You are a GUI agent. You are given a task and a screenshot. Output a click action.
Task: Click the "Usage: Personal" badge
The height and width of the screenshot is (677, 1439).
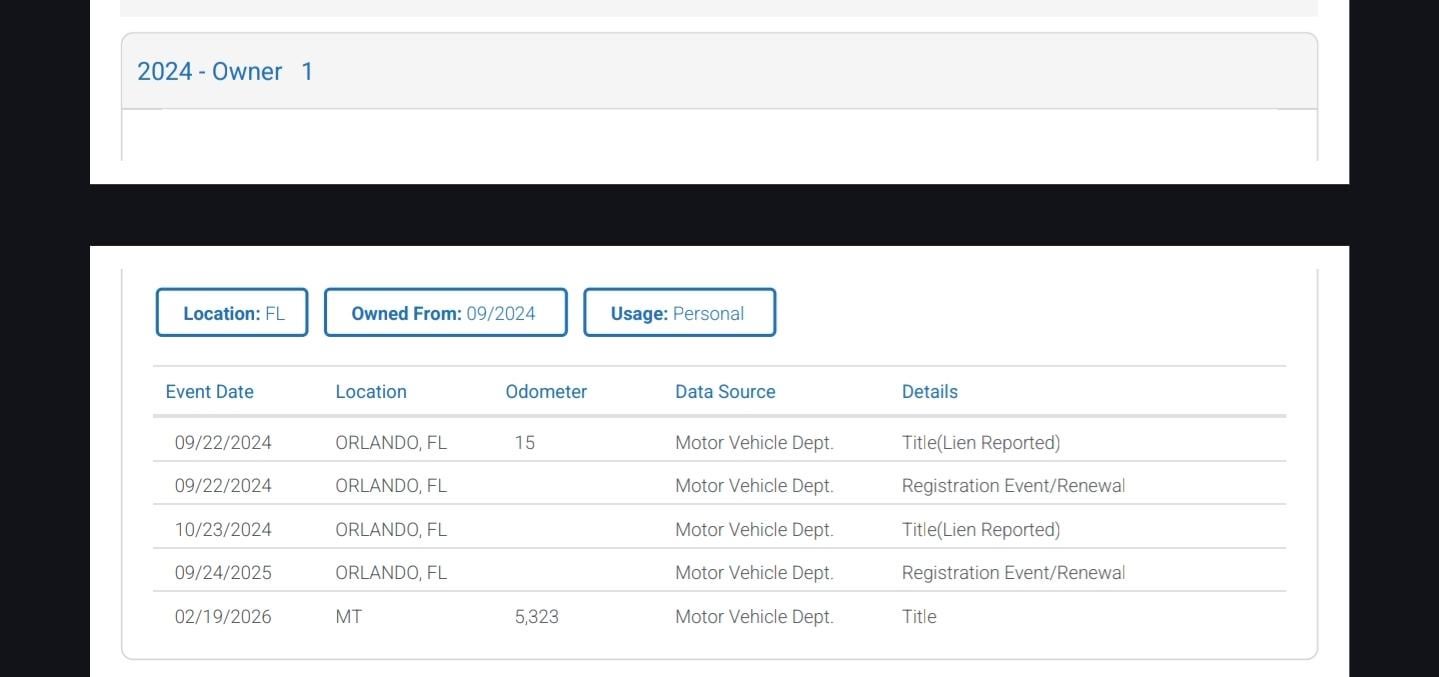point(679,313)
